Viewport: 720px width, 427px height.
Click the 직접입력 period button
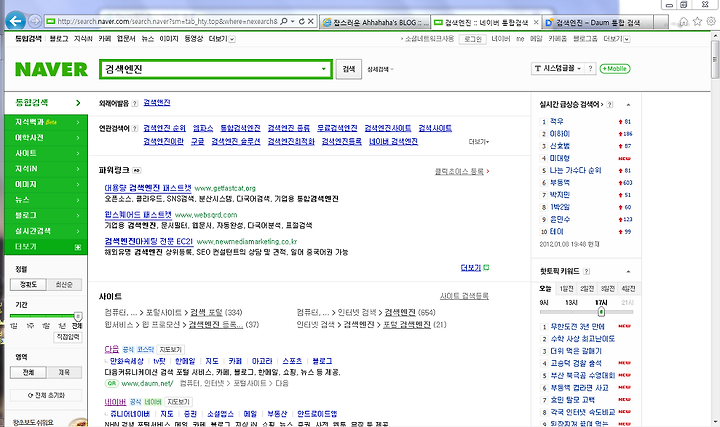(68, 337)
